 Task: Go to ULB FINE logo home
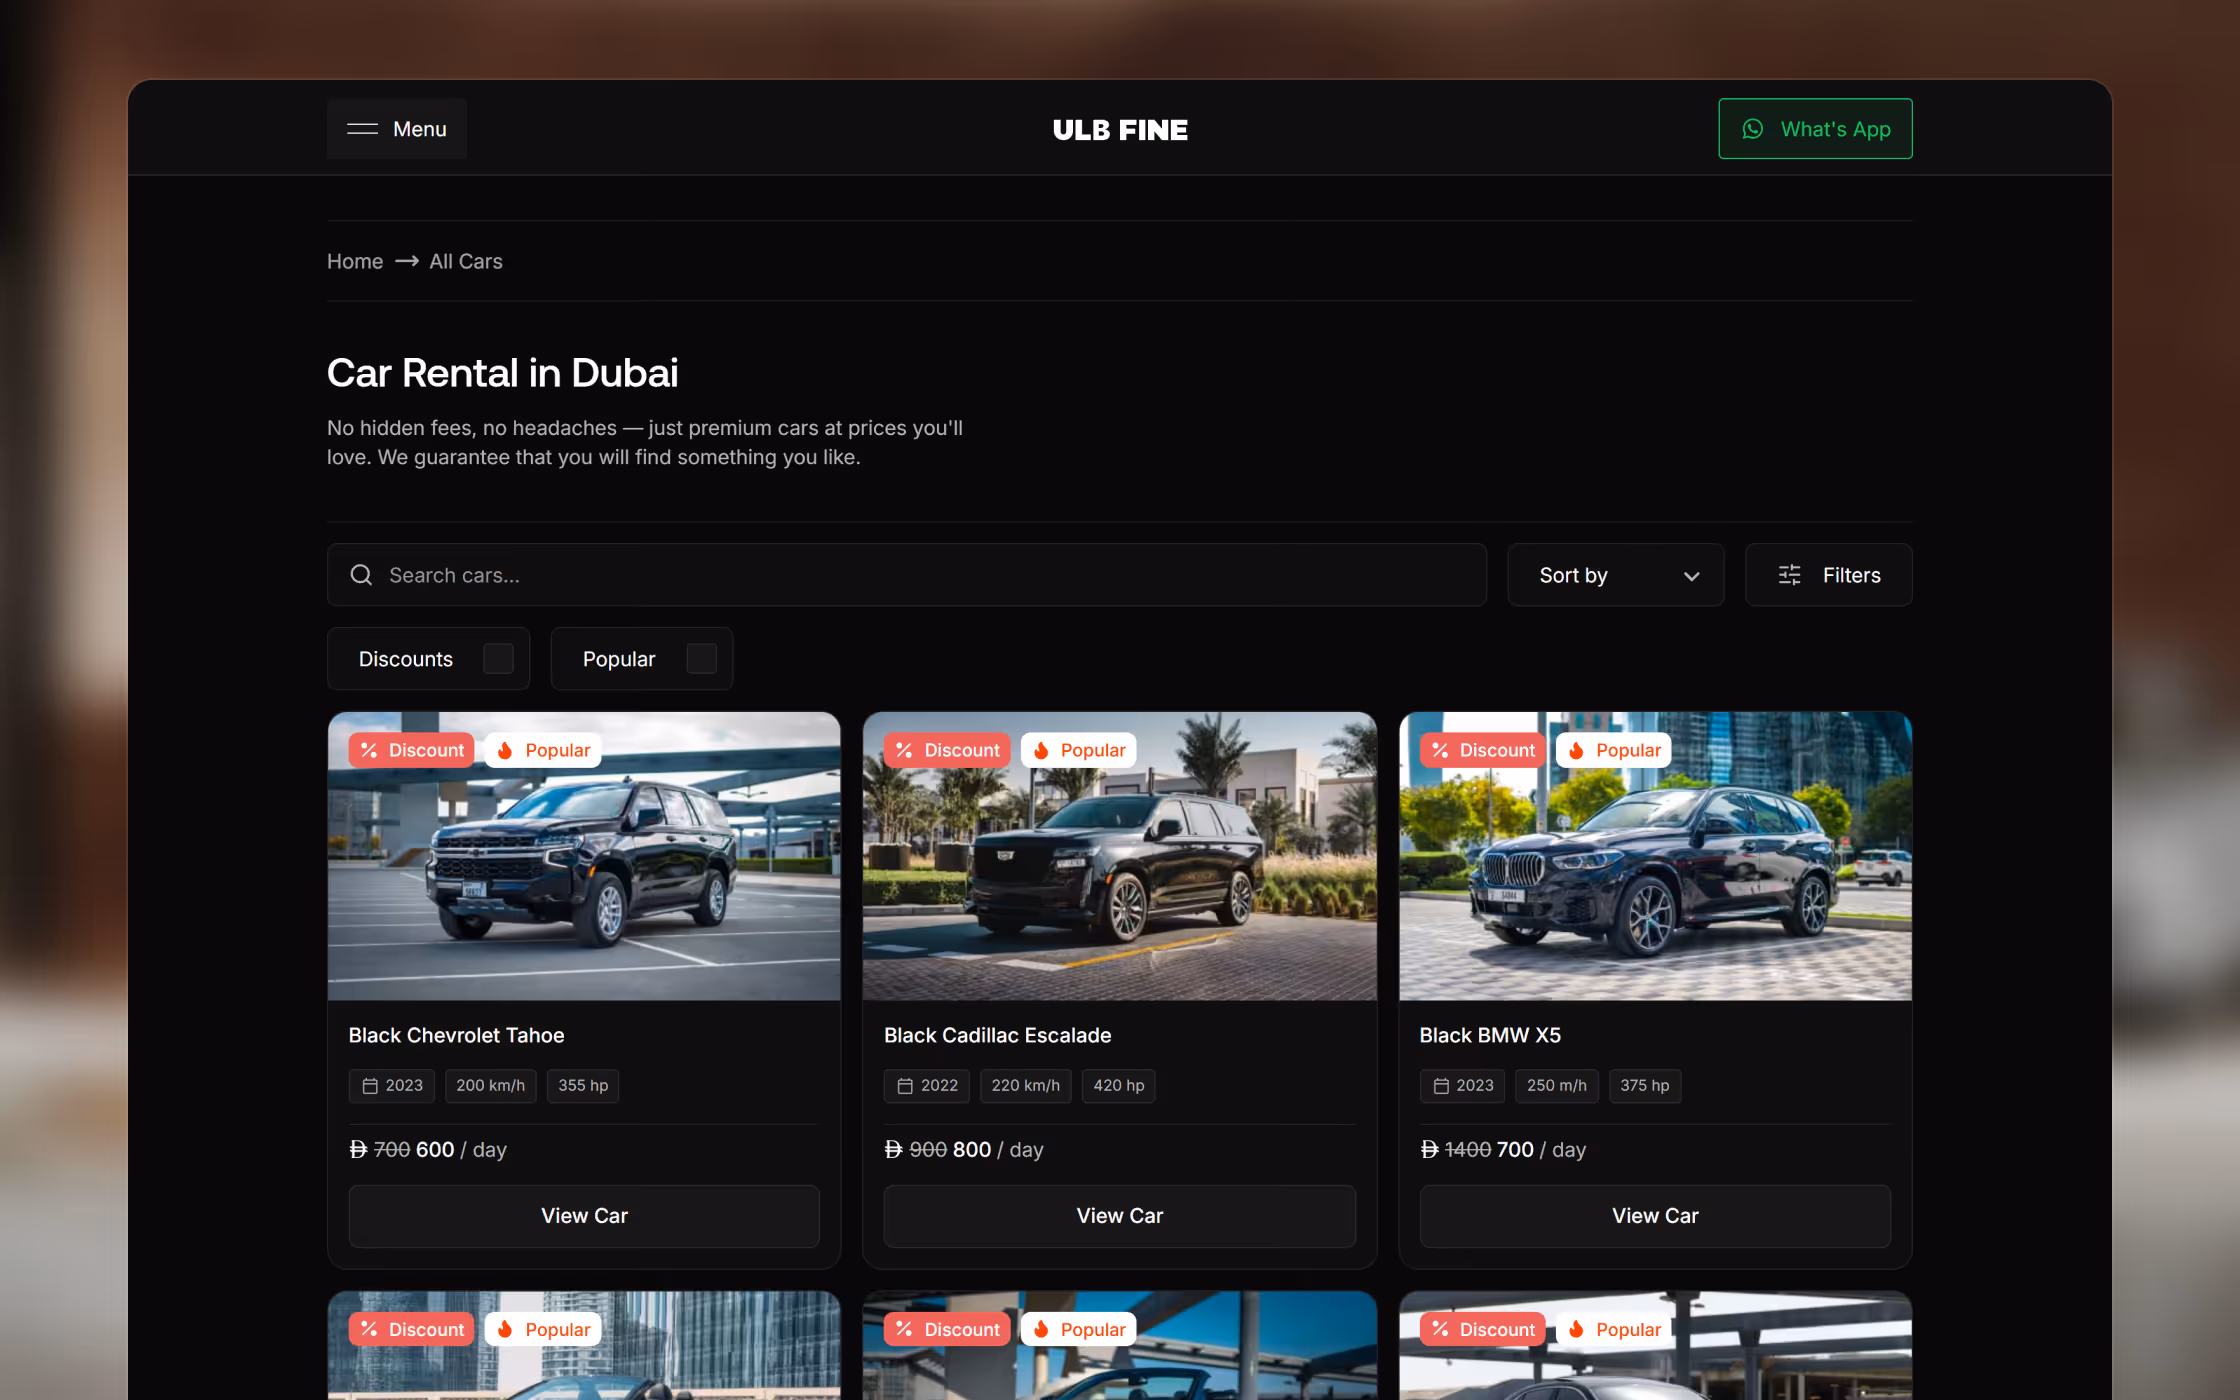click(x=1120, y=130)
